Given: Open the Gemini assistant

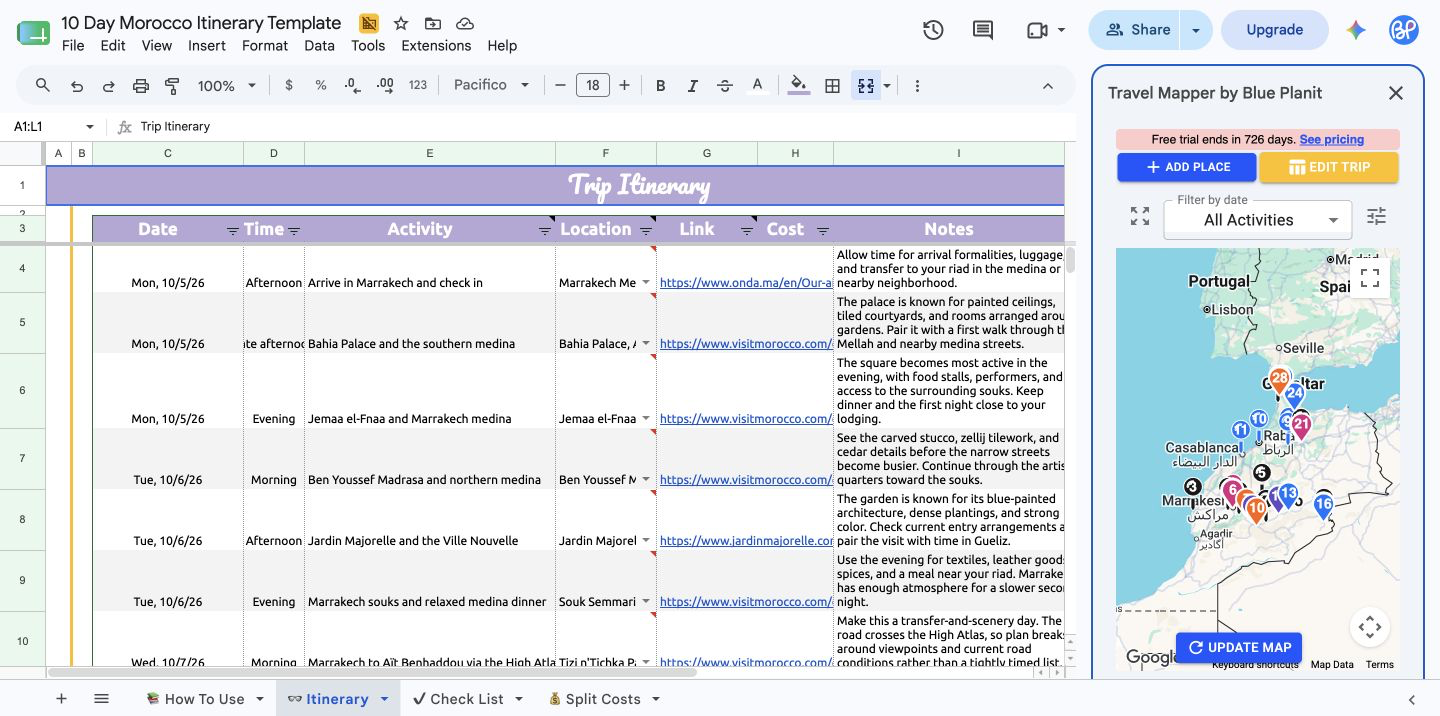Looking at the screenshot, I should (x=1356, y=30).
